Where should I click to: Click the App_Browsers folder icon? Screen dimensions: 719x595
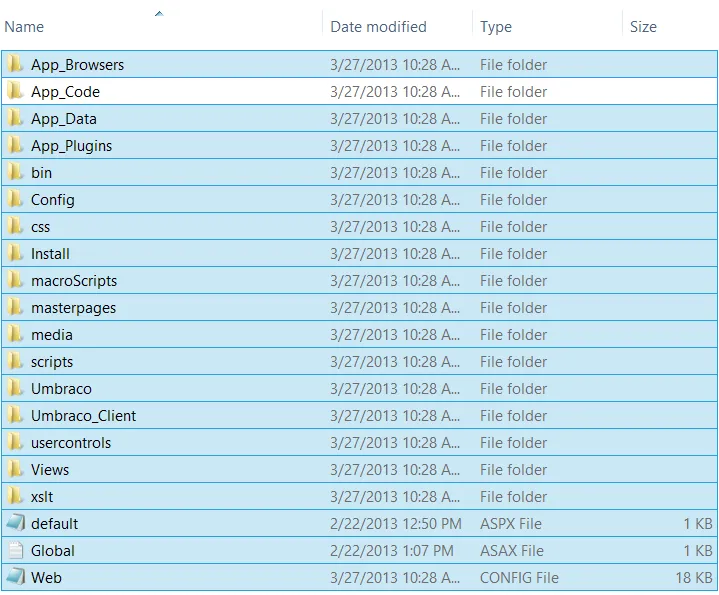(15, 65)
